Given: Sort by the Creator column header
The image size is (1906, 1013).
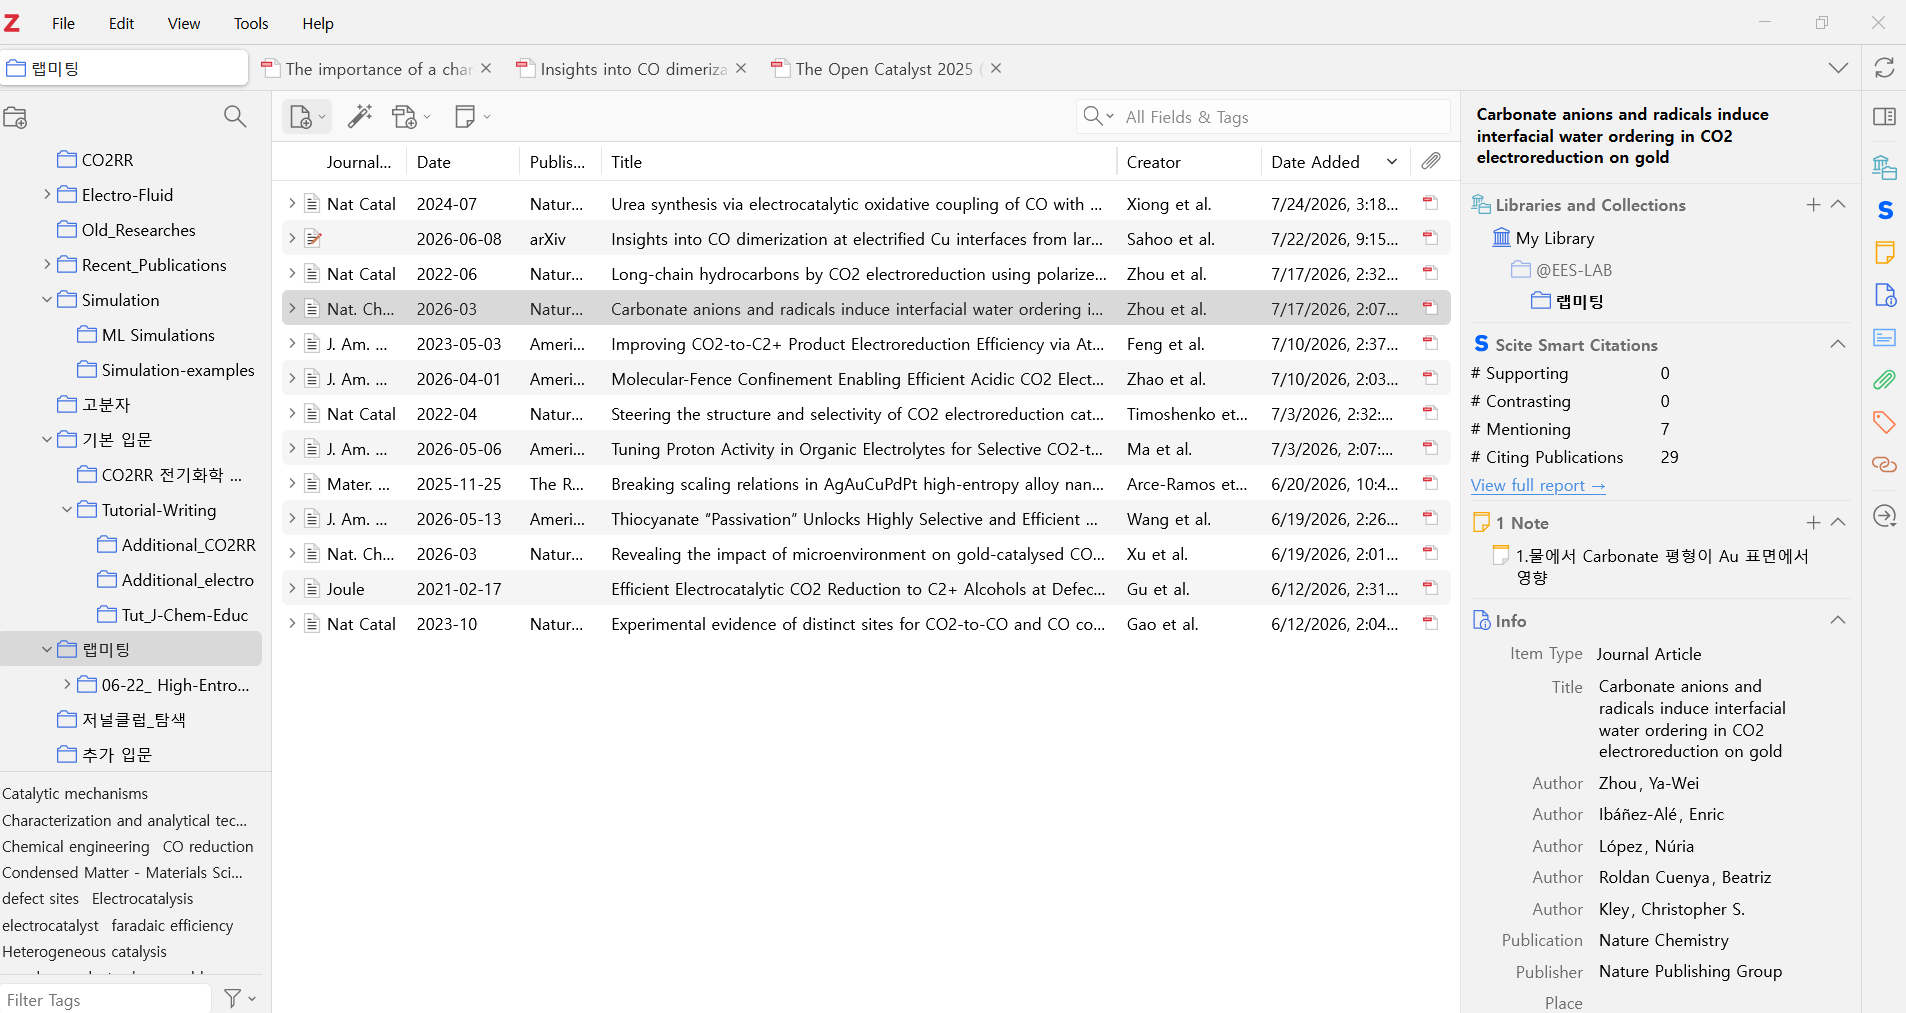Looking at the screenshot, I should (x=1188, y=162).
